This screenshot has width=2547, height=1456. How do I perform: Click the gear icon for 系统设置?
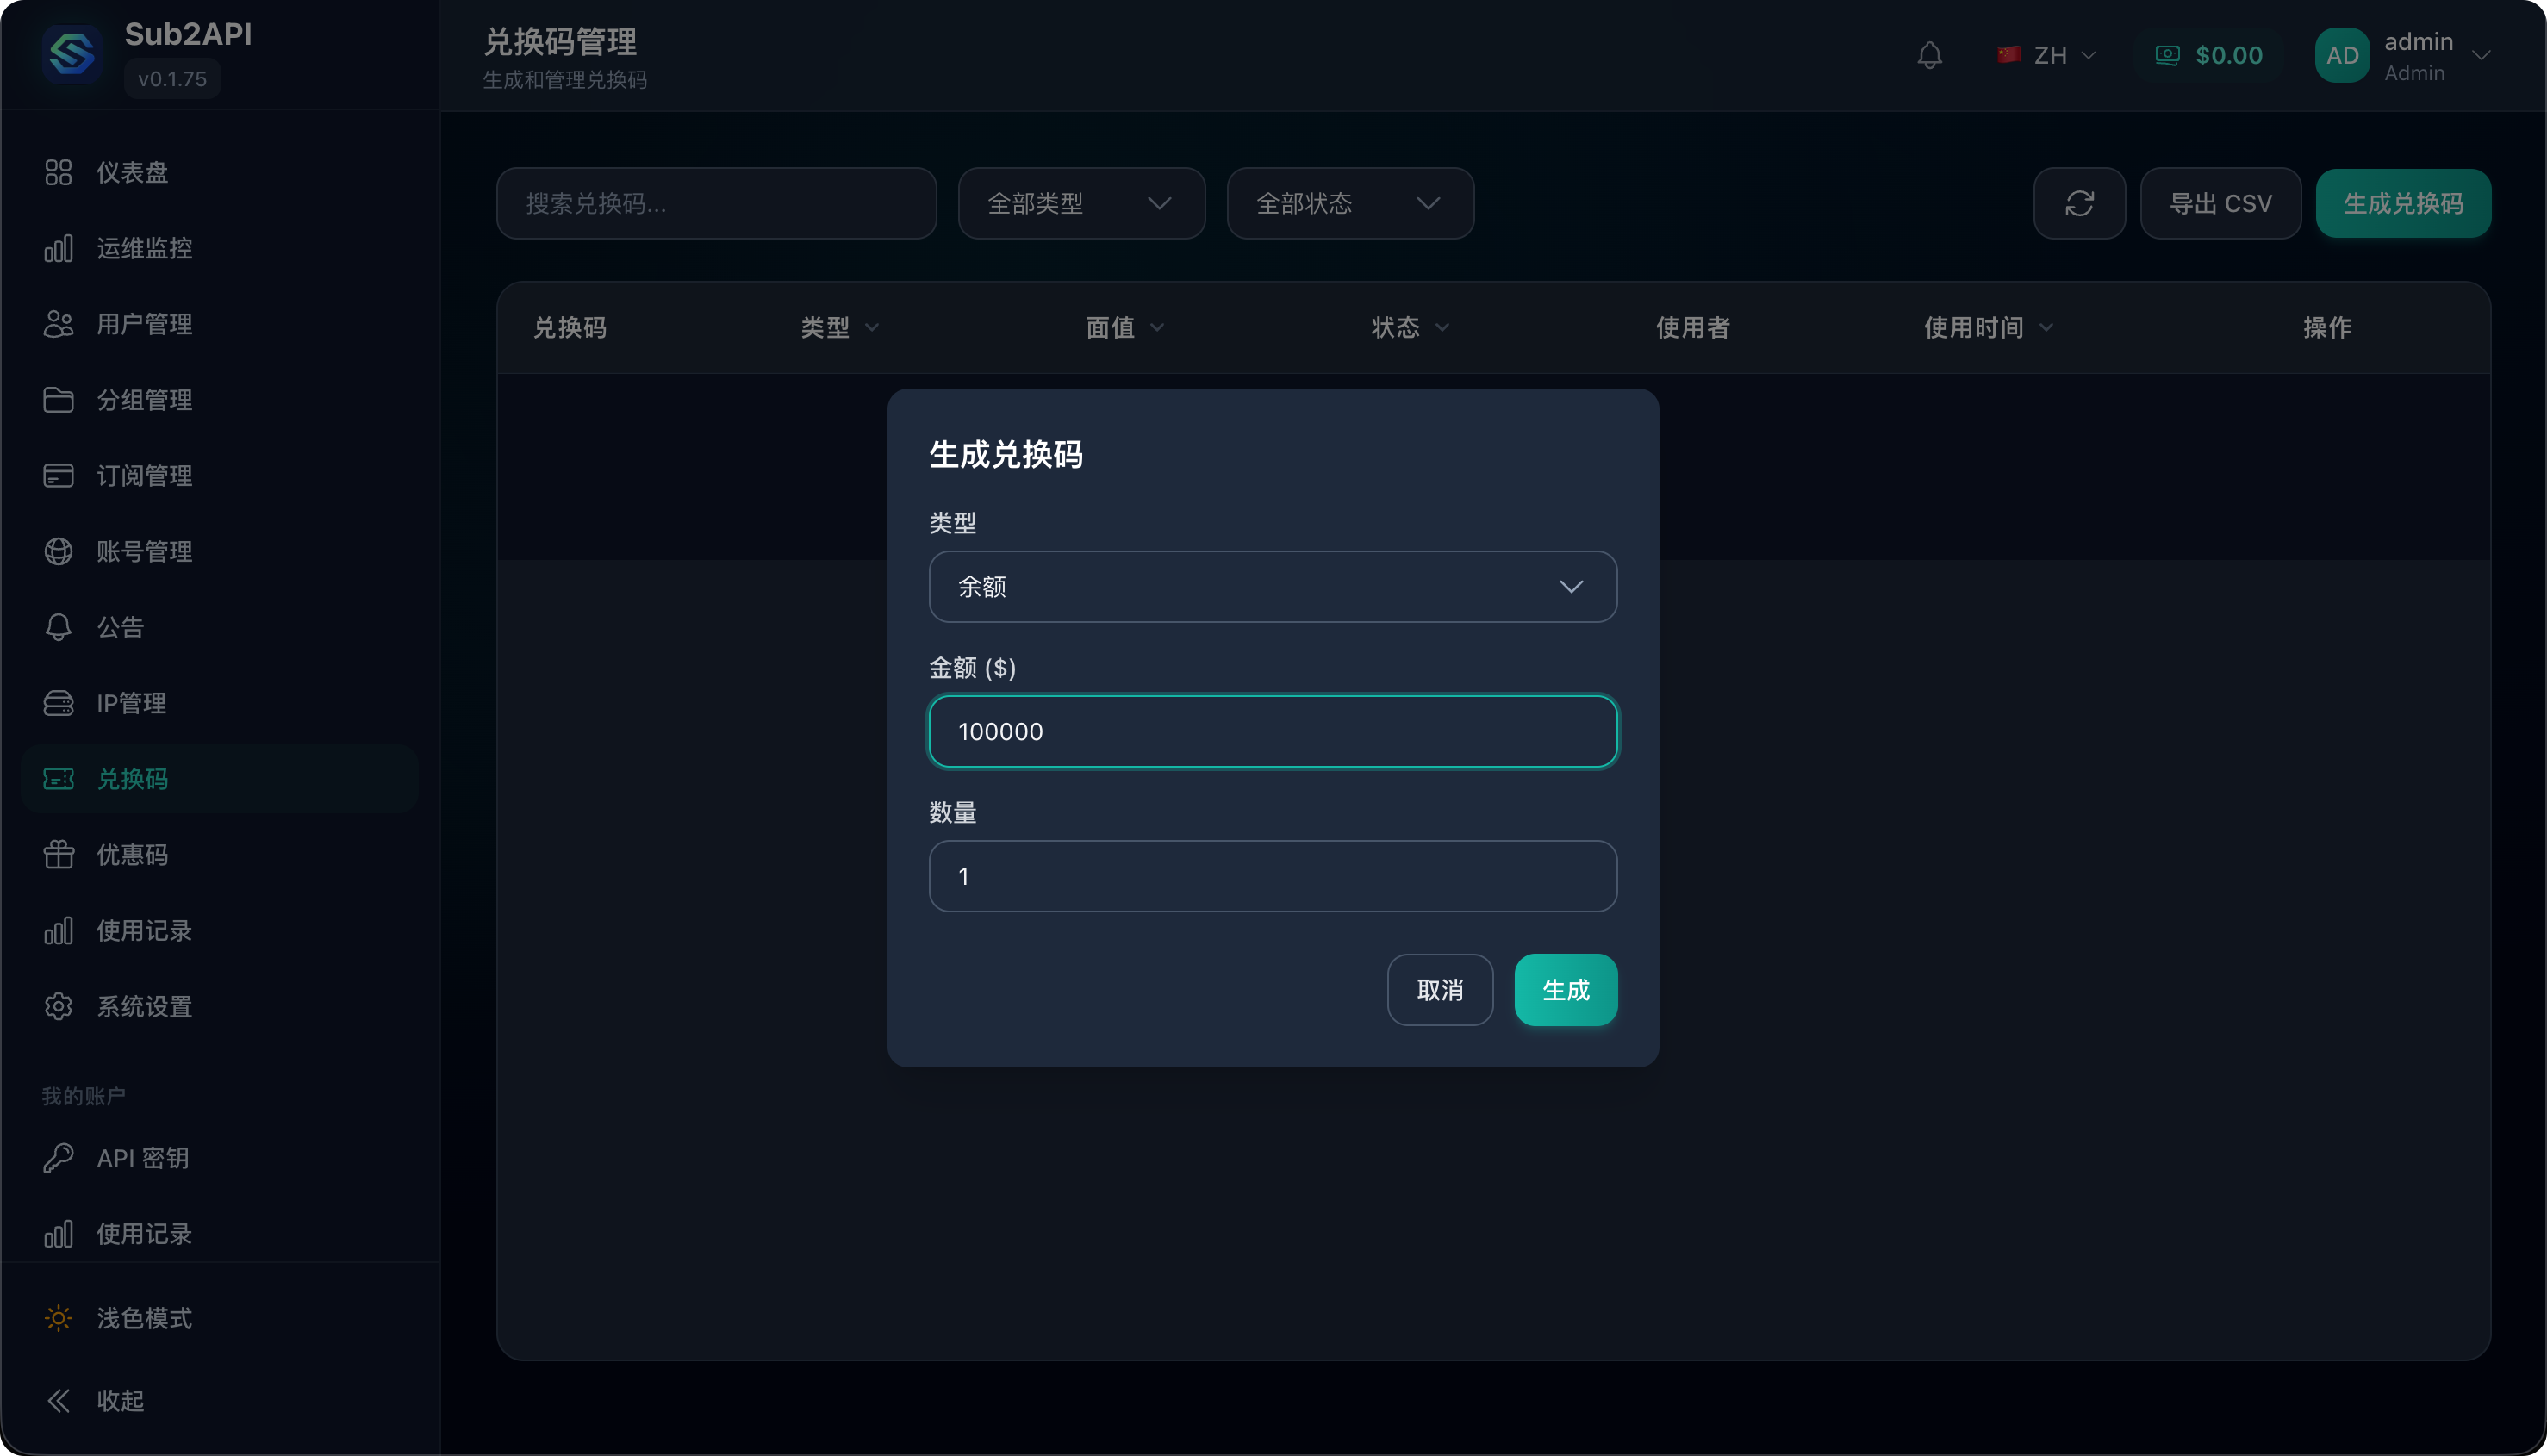point(58,1006)
